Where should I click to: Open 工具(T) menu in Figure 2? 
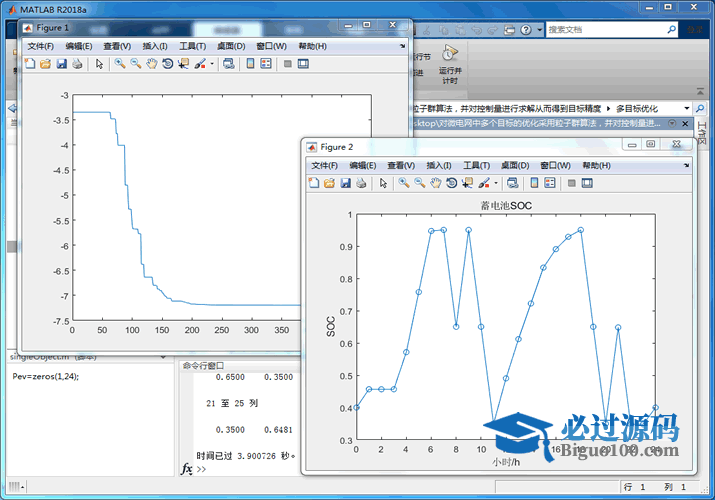click(477, 166)
